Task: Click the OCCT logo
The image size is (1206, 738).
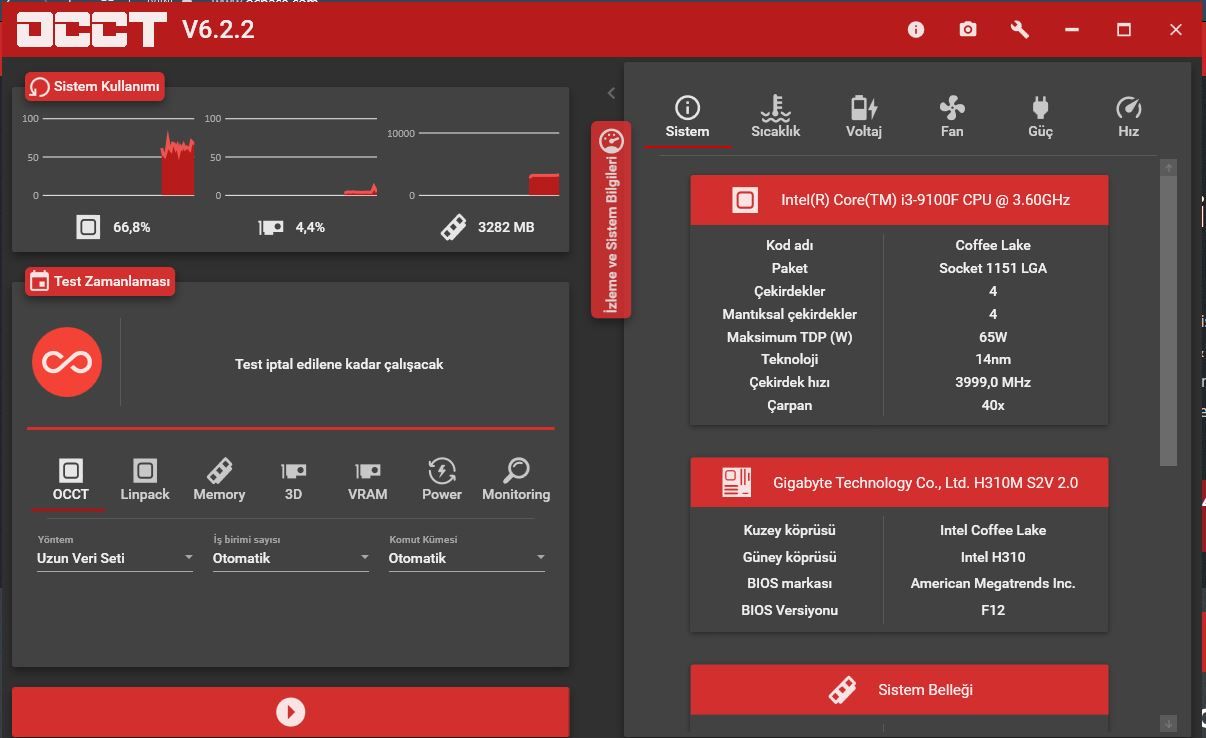Action: pos(91,30)
